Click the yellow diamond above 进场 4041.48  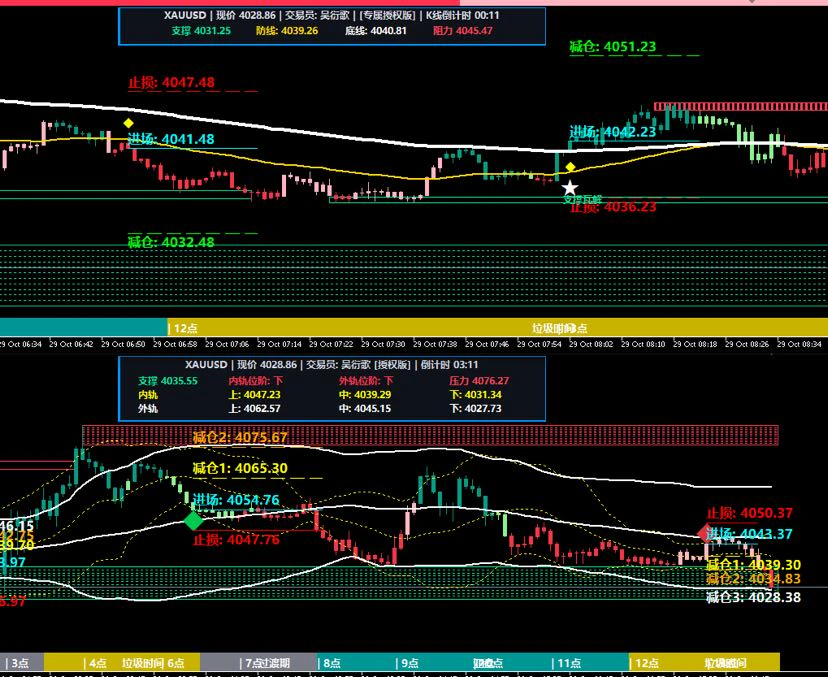click(128, 123)
